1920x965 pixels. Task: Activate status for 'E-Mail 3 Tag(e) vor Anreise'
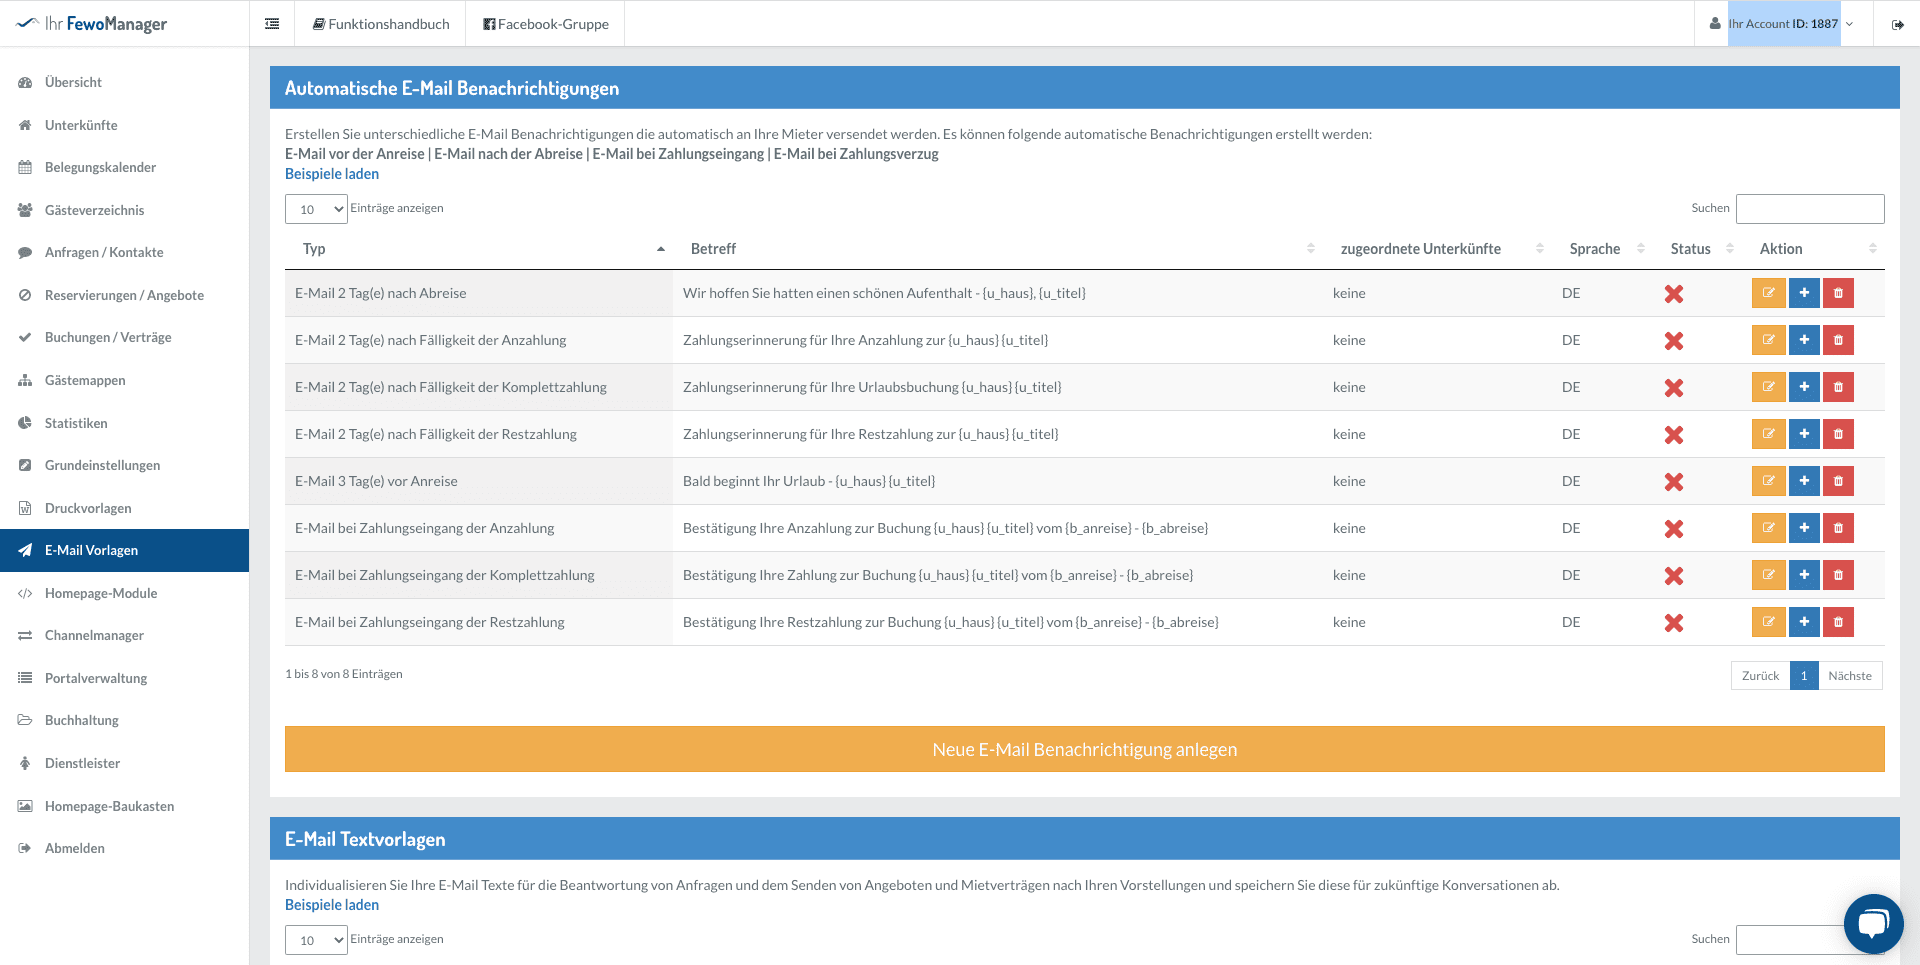click(1674, 482)
